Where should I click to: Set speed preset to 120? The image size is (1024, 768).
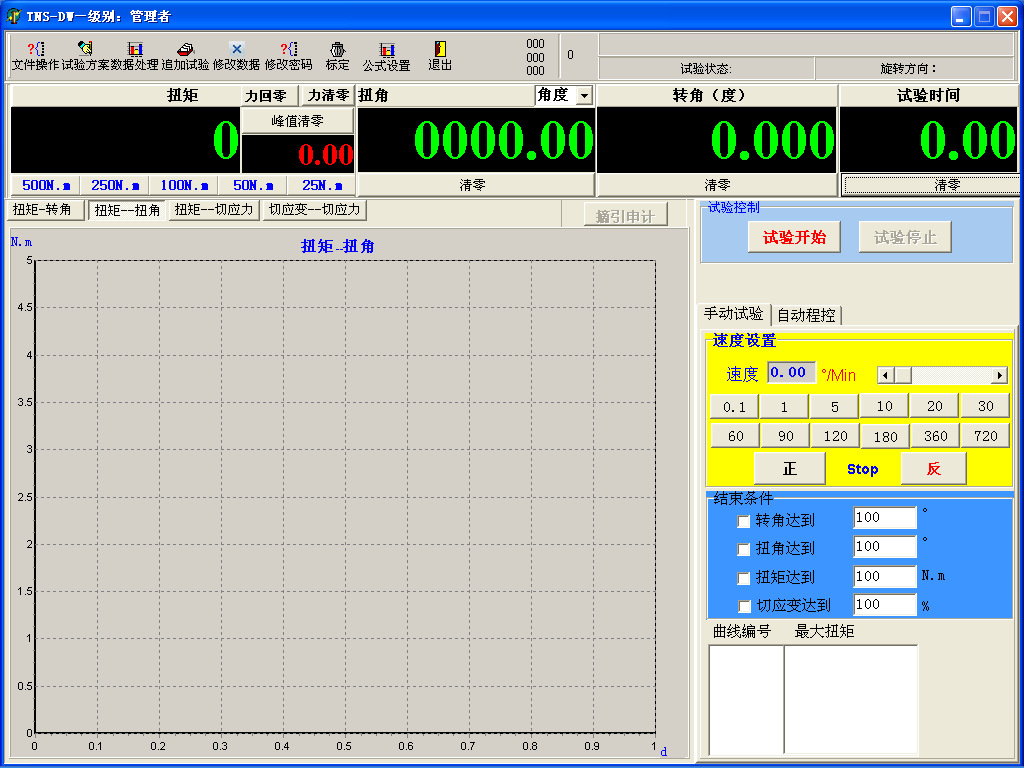835,436
